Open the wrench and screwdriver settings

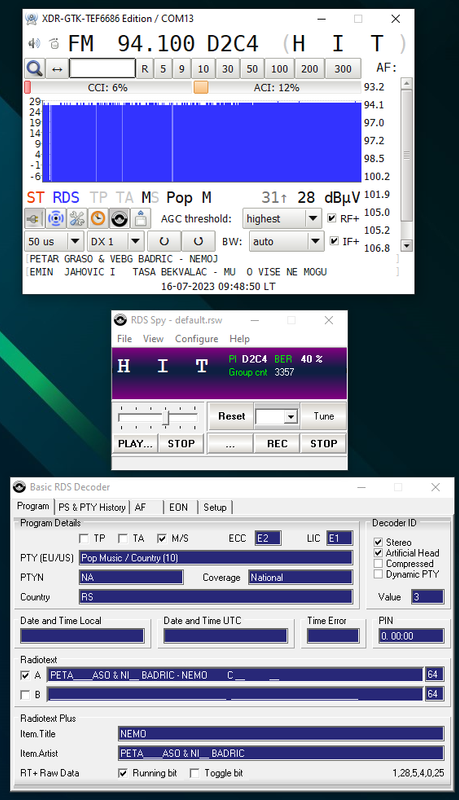coord(76,219)
